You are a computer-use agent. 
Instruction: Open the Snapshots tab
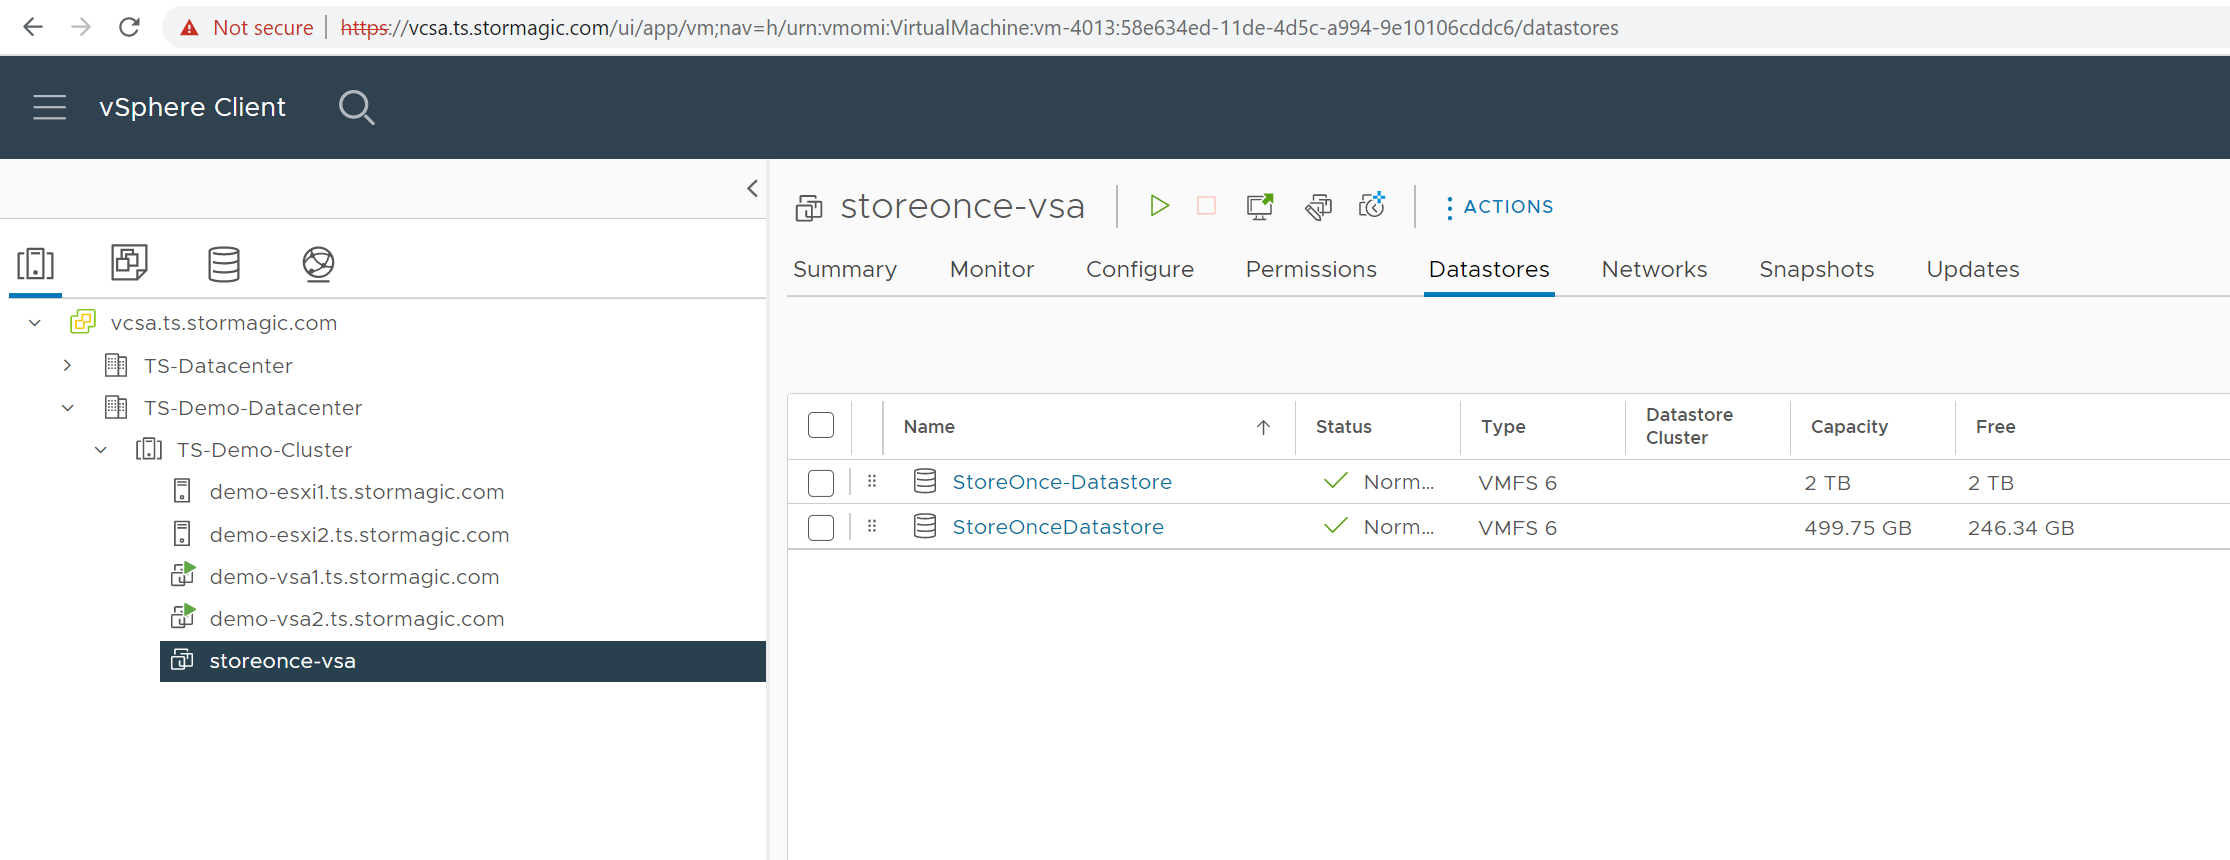(1817, 269)
